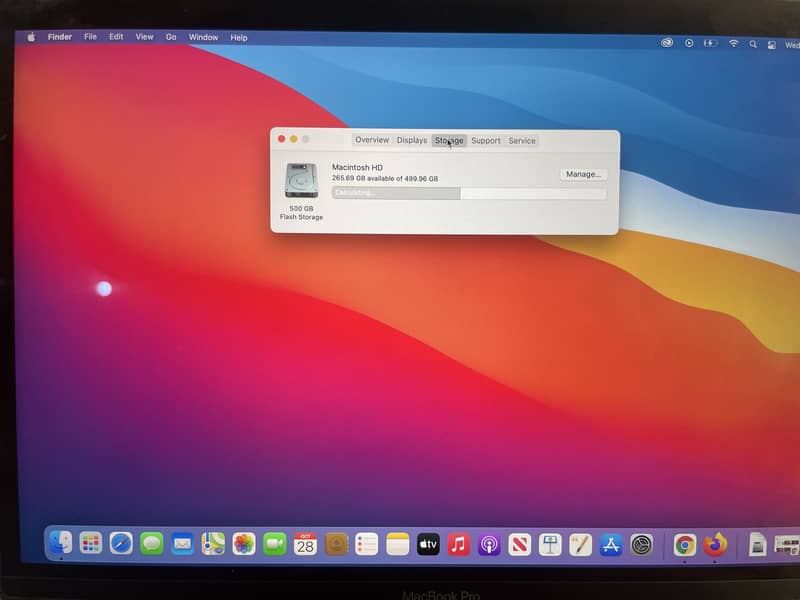Open the Apple menu

click(31, 37)
